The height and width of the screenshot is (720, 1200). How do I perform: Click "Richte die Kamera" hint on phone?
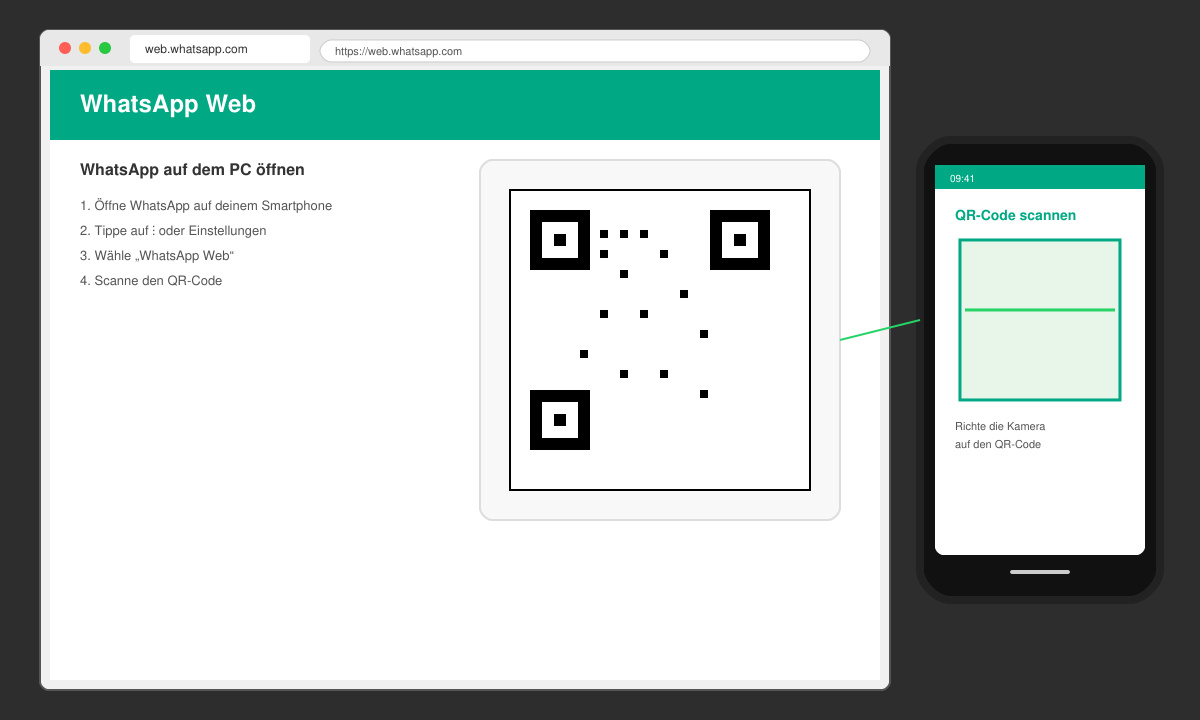(1000, 426)
